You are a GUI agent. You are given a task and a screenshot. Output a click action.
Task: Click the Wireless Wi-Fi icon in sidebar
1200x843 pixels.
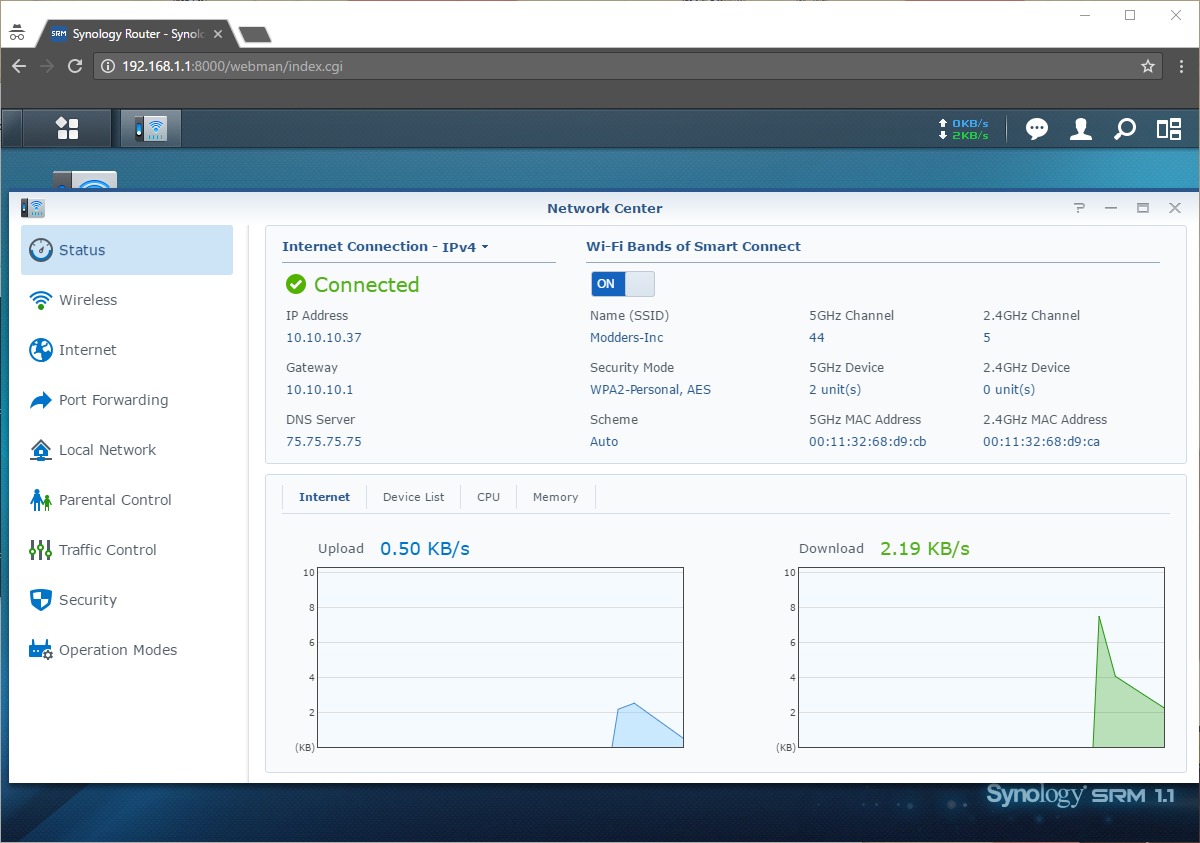pos(41,300)
